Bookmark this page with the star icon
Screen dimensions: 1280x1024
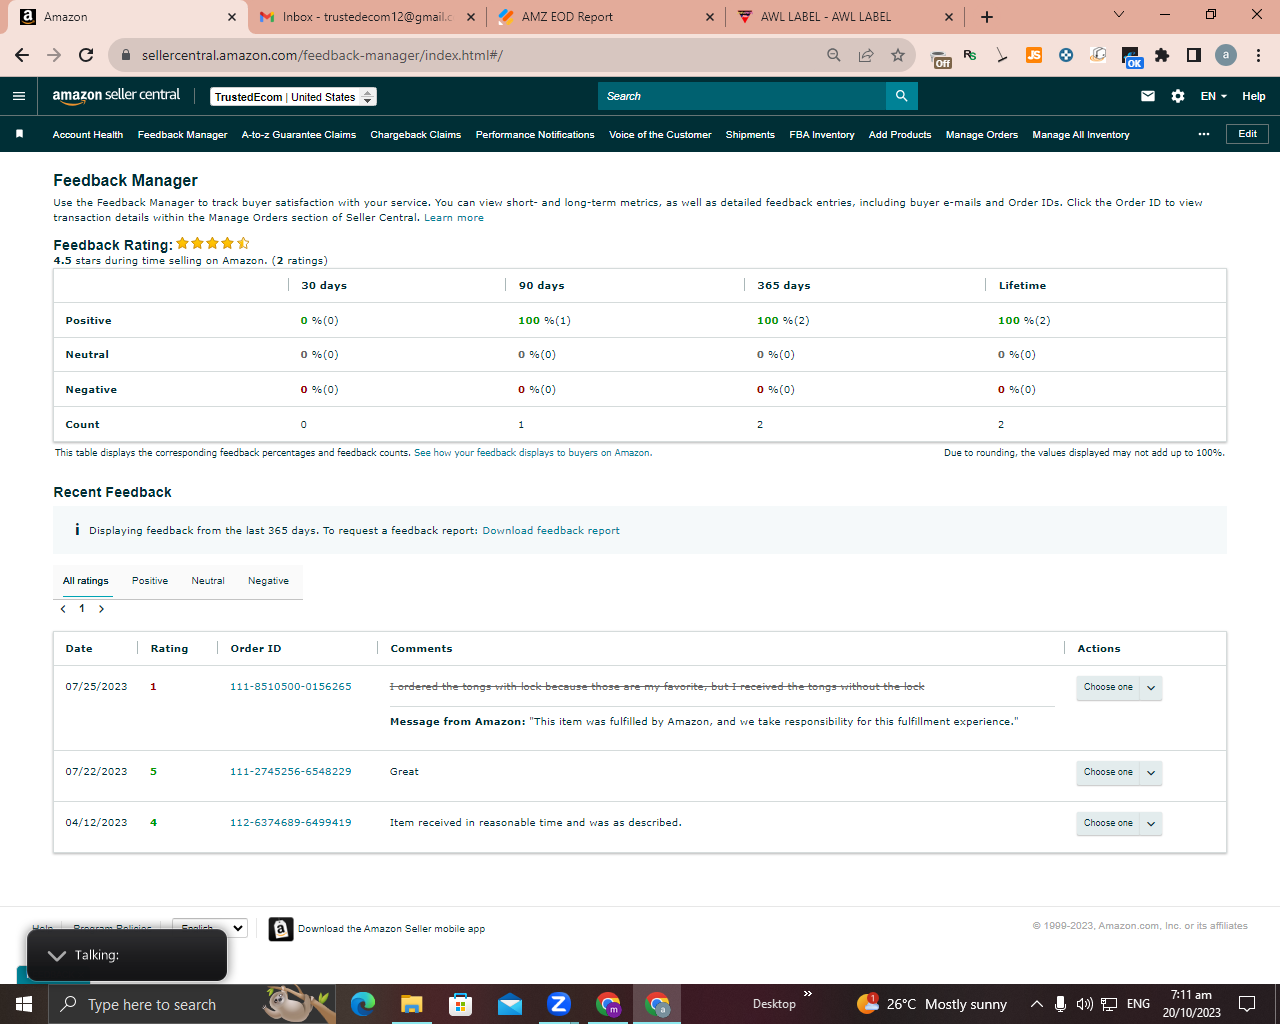898,55
